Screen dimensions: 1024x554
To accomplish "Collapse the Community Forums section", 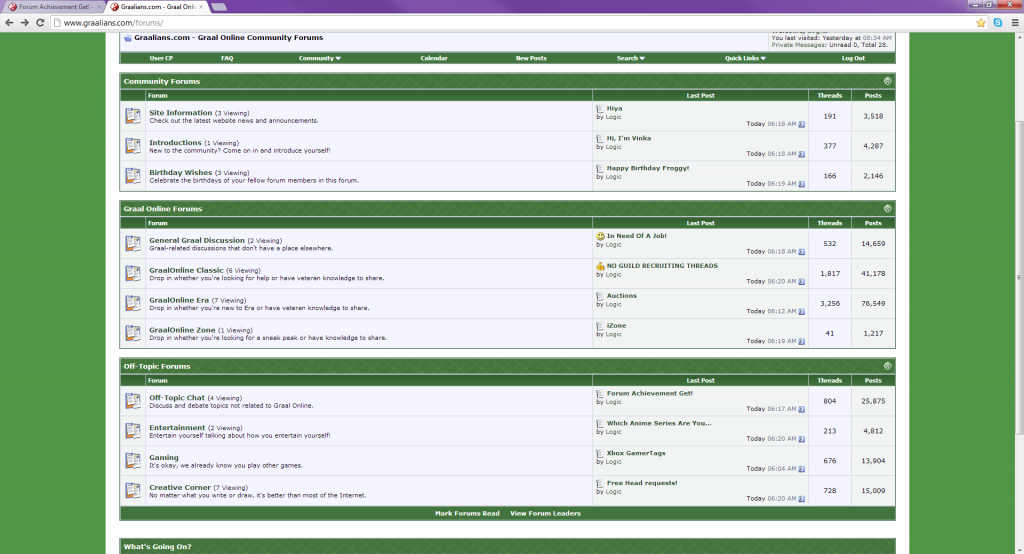I will 887,81.
